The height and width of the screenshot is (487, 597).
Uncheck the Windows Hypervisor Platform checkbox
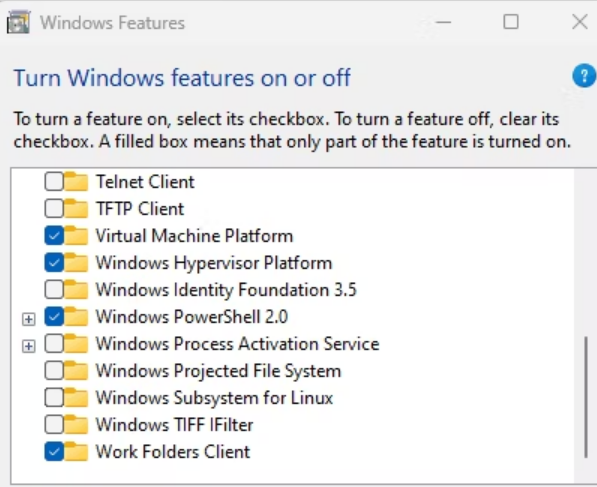coord(54,263)
